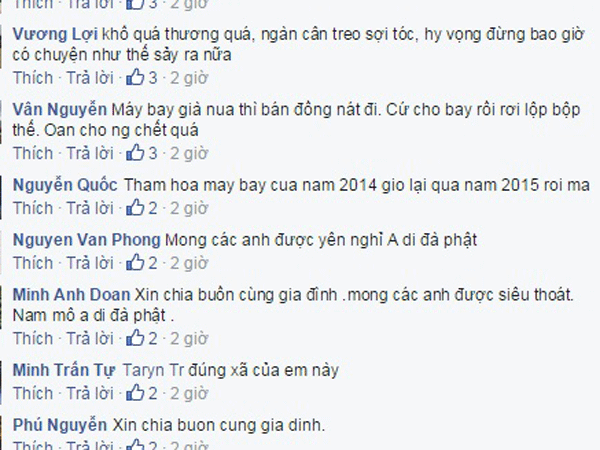The image size is (600, 450).
Task: Open Vương Lợi's profile name link
Action: click(x=55, y=34)
